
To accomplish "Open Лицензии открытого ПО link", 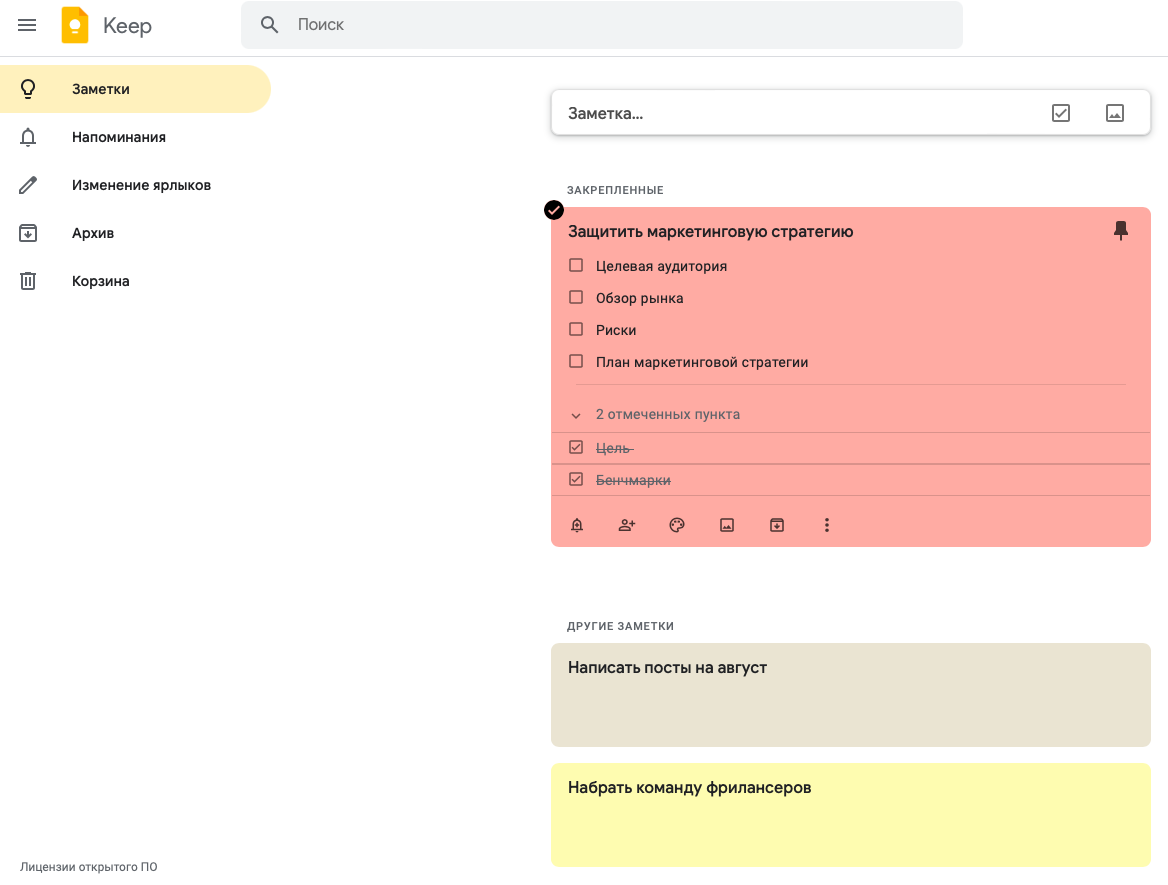I will pos(89,867).
